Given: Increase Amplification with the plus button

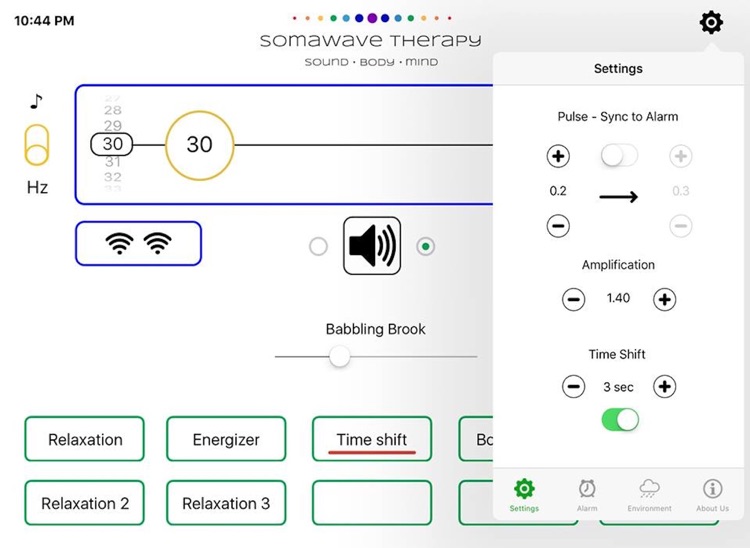Looking at the screenshot, I should (x=664, y=299).
